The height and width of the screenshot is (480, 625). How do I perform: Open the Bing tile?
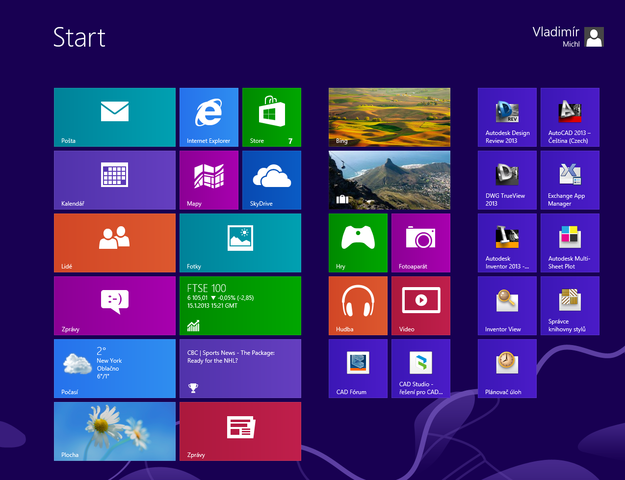tap(389, 117)
